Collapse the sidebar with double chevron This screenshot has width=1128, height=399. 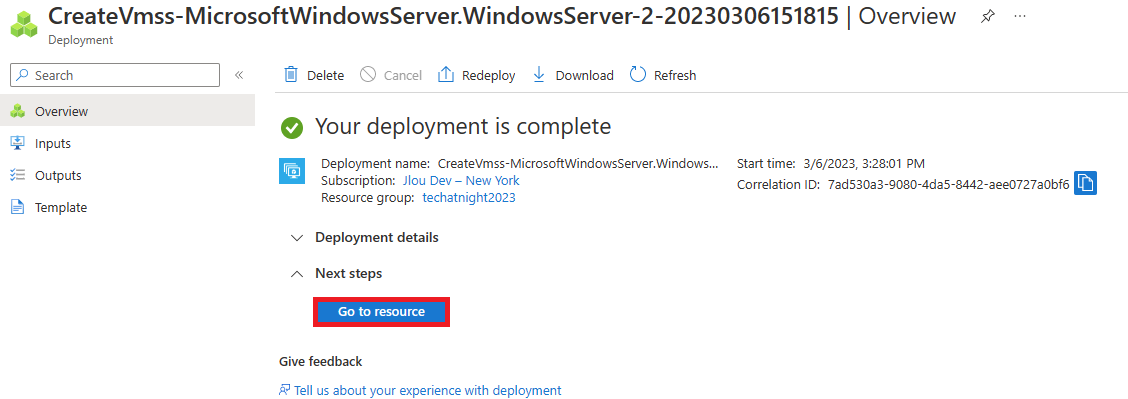click(240, 75)
